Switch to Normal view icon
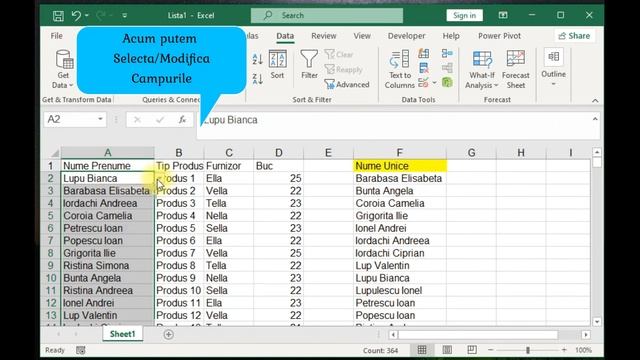Image resolution: width=640 pixels, height=360 pixels. coord(422,350)
